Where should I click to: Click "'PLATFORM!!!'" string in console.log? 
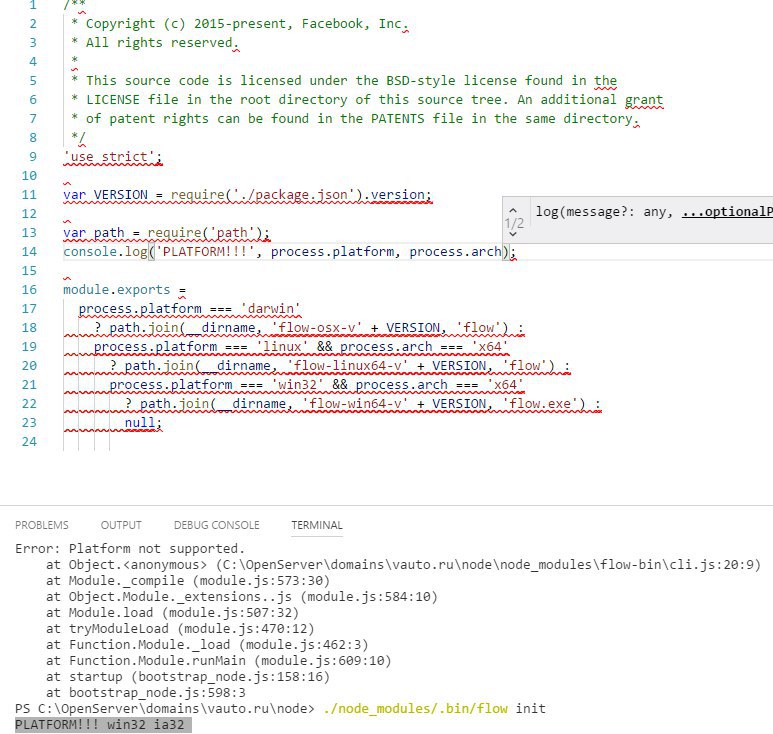pyautogui.click(x=205, y=252)
